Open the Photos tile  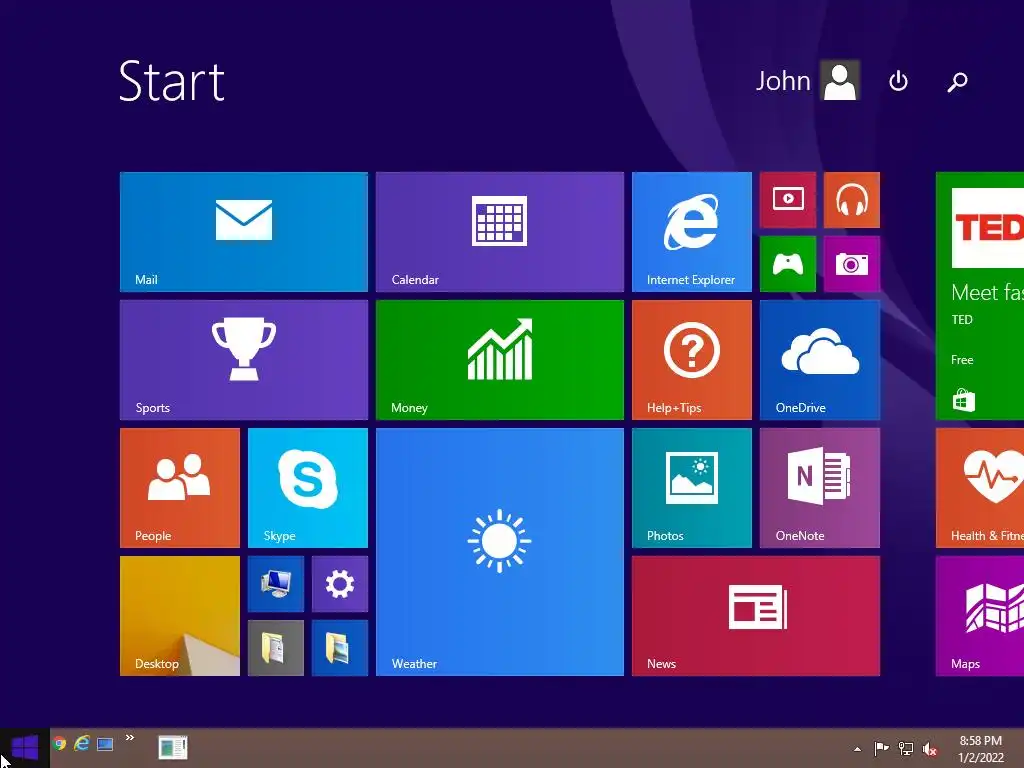coord(692,488)
